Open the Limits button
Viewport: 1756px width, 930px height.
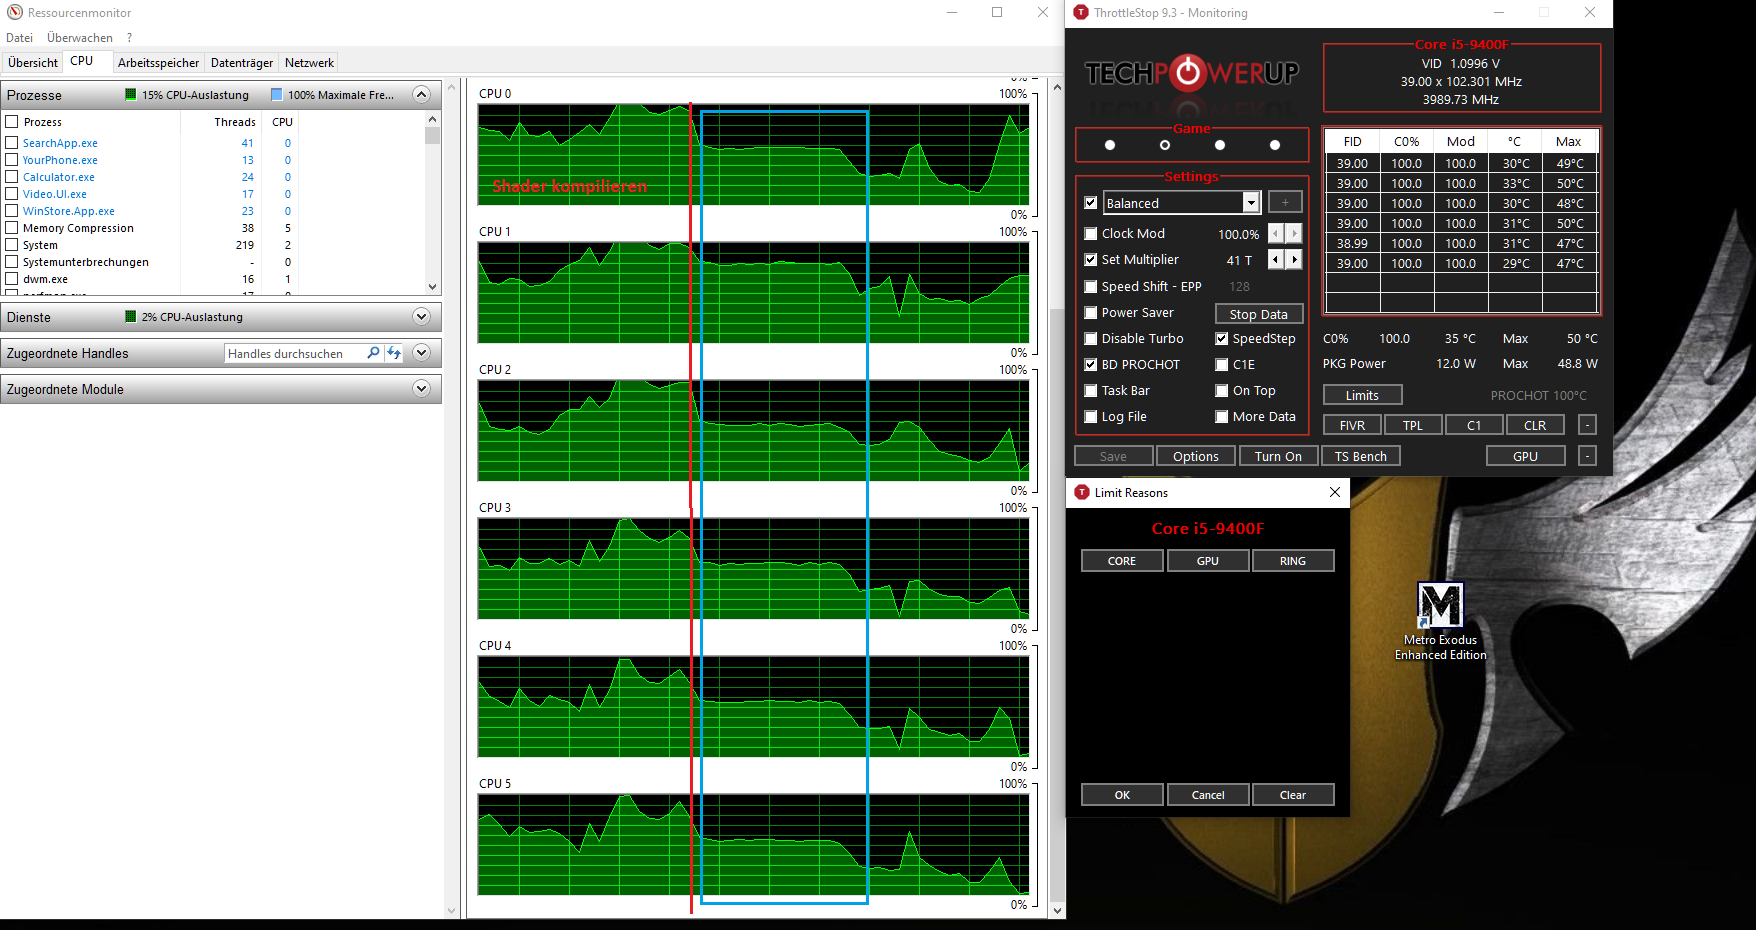(x=1361, y=395)
